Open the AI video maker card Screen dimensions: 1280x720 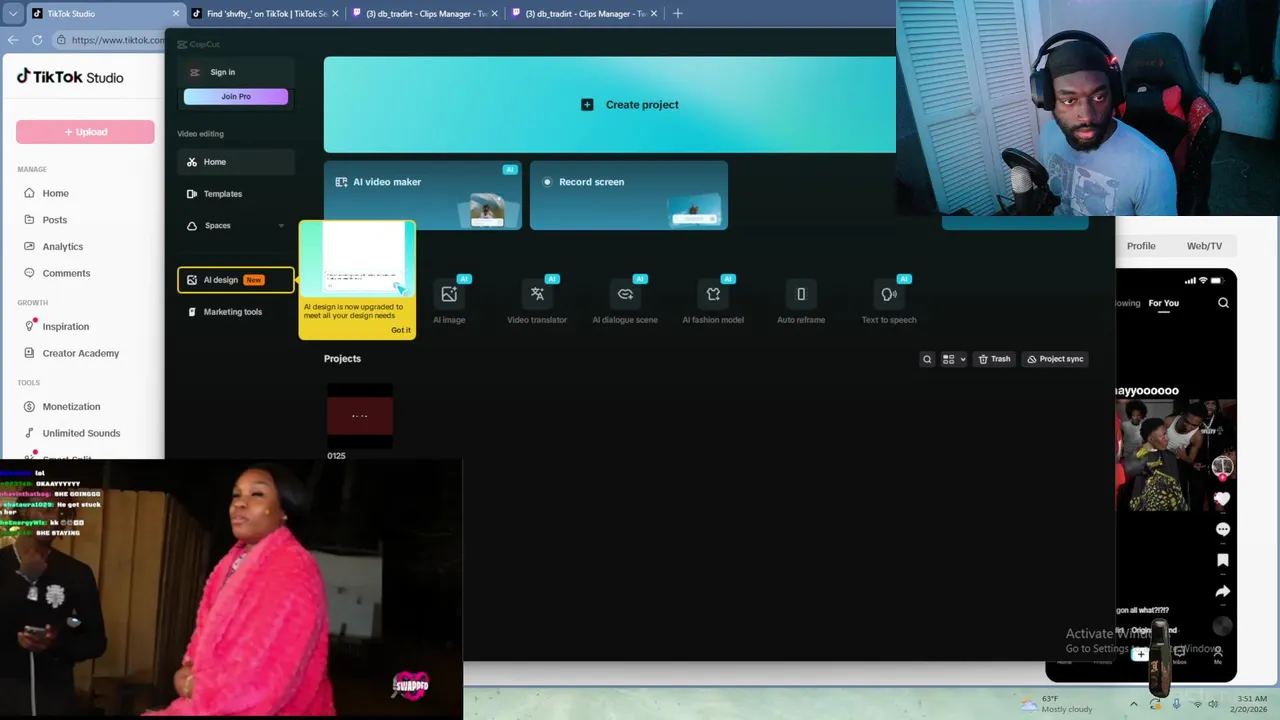[423, 195]
